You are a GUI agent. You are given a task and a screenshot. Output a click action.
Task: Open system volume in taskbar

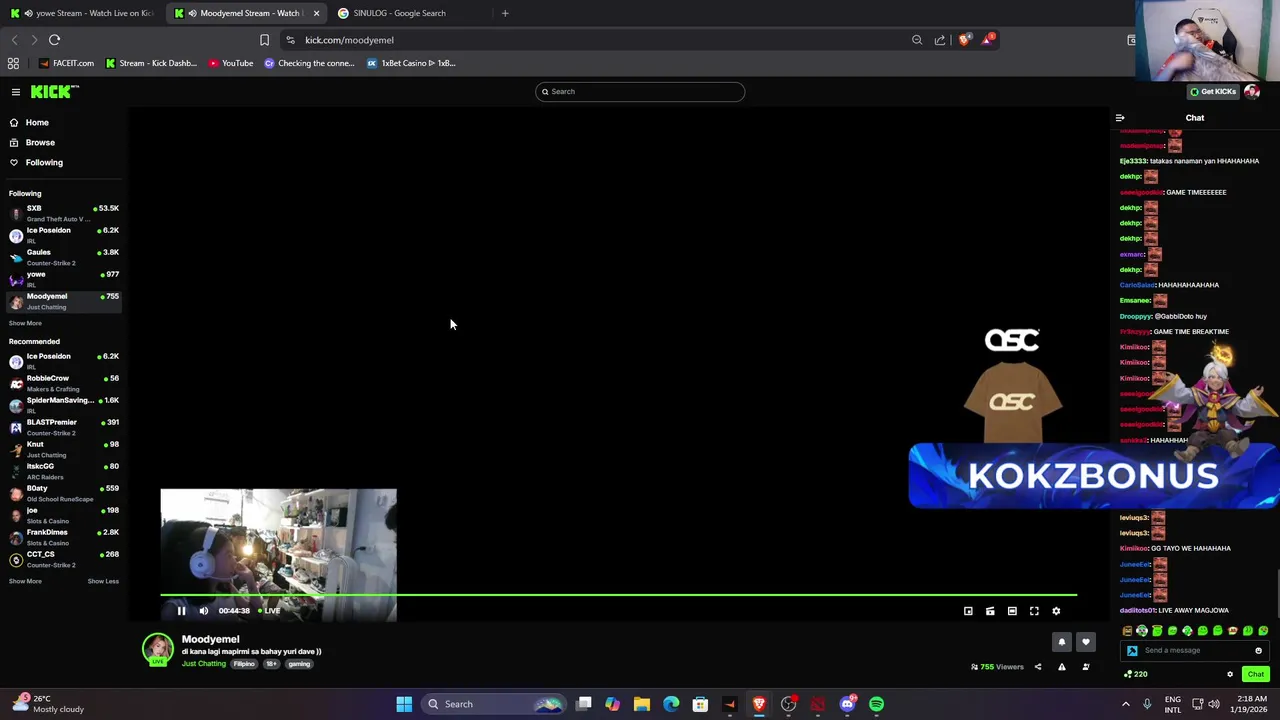1214,704
